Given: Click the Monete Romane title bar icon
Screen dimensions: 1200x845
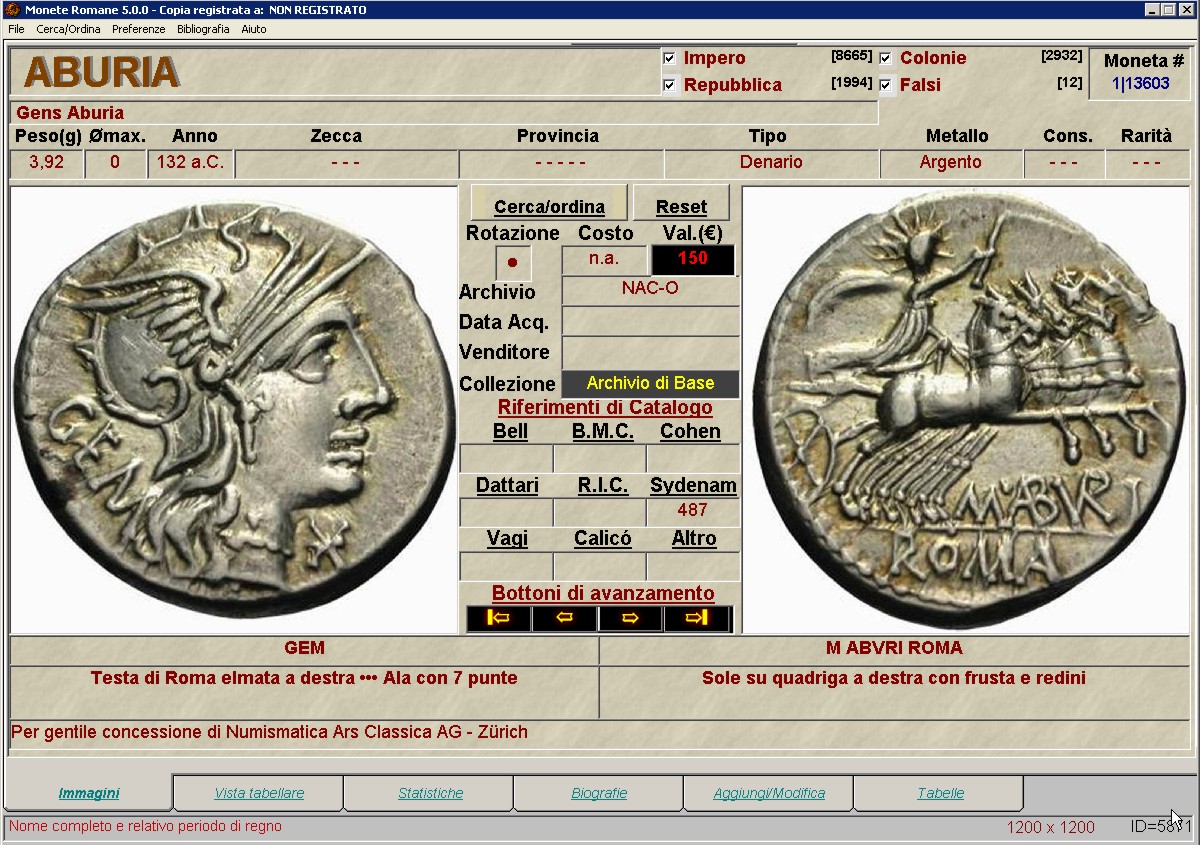Looking at the screenshot, I should tap(12, 10).
